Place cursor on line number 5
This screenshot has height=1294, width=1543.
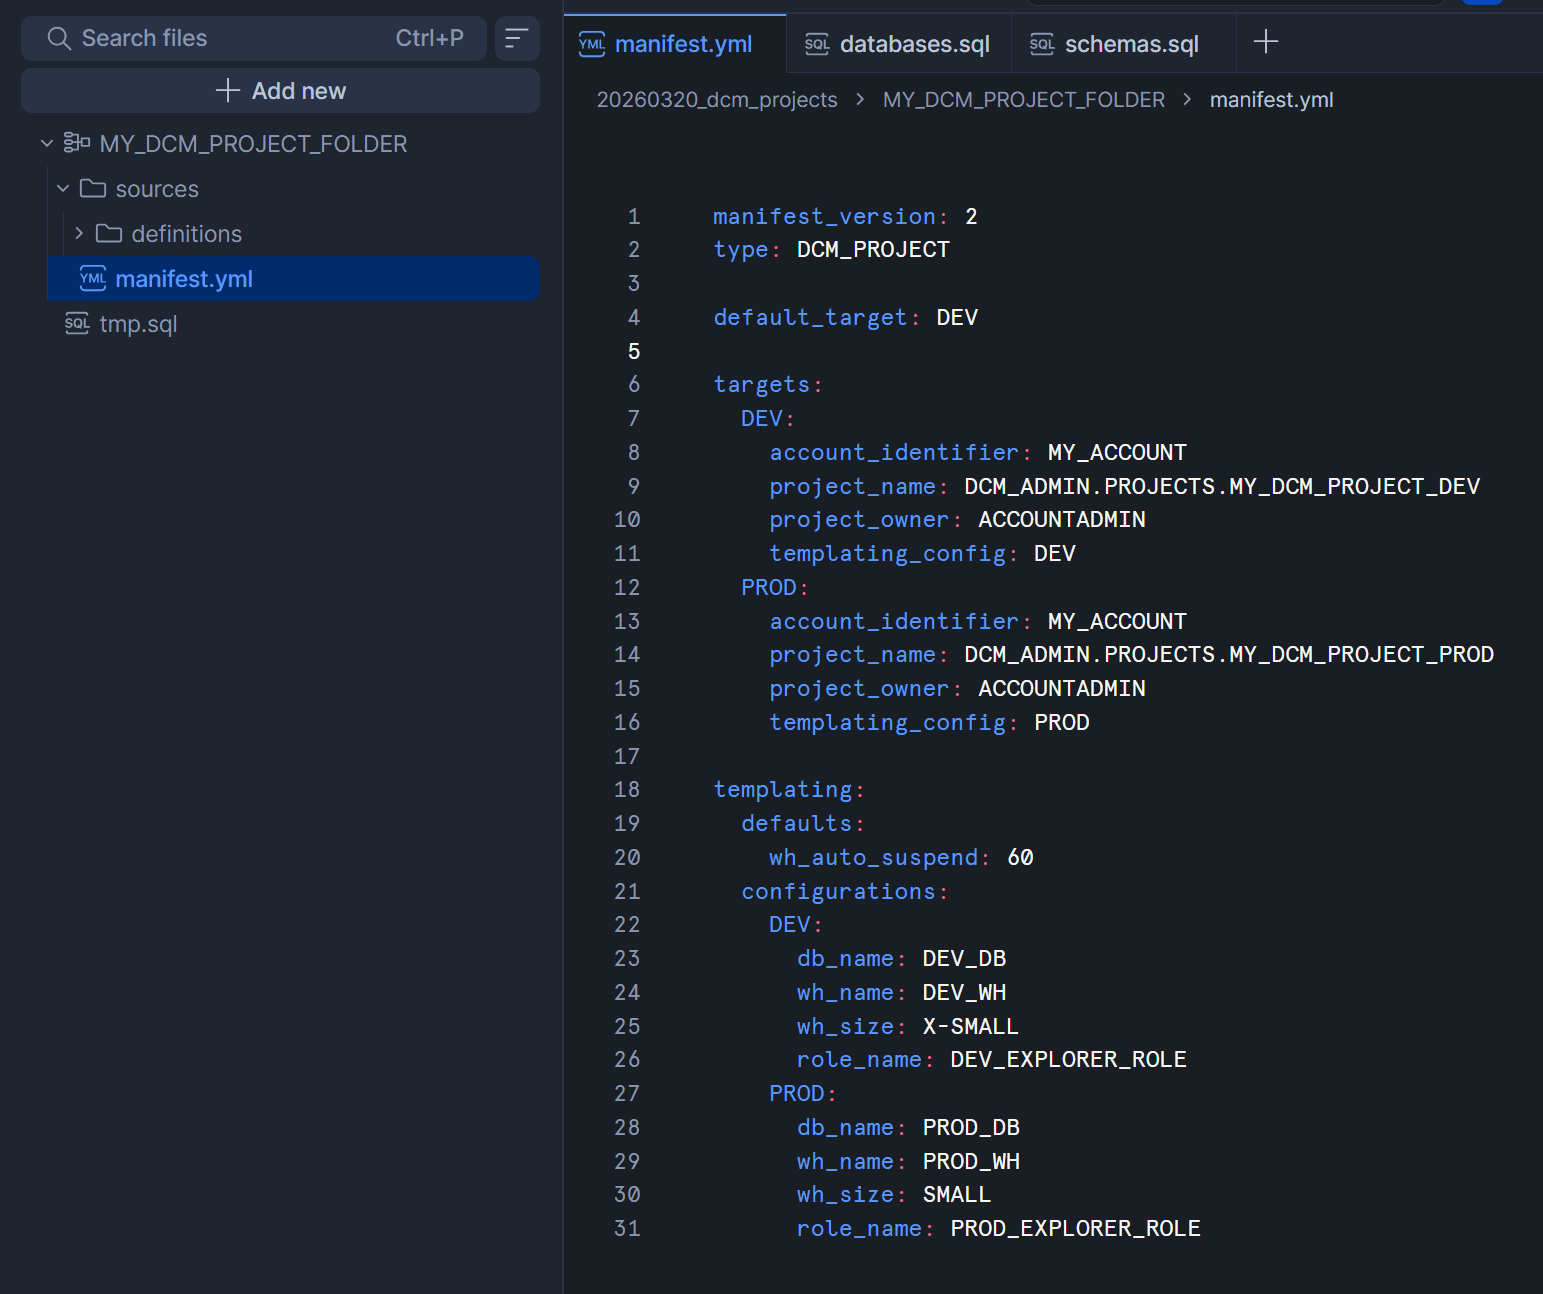[x=633, y=351]
